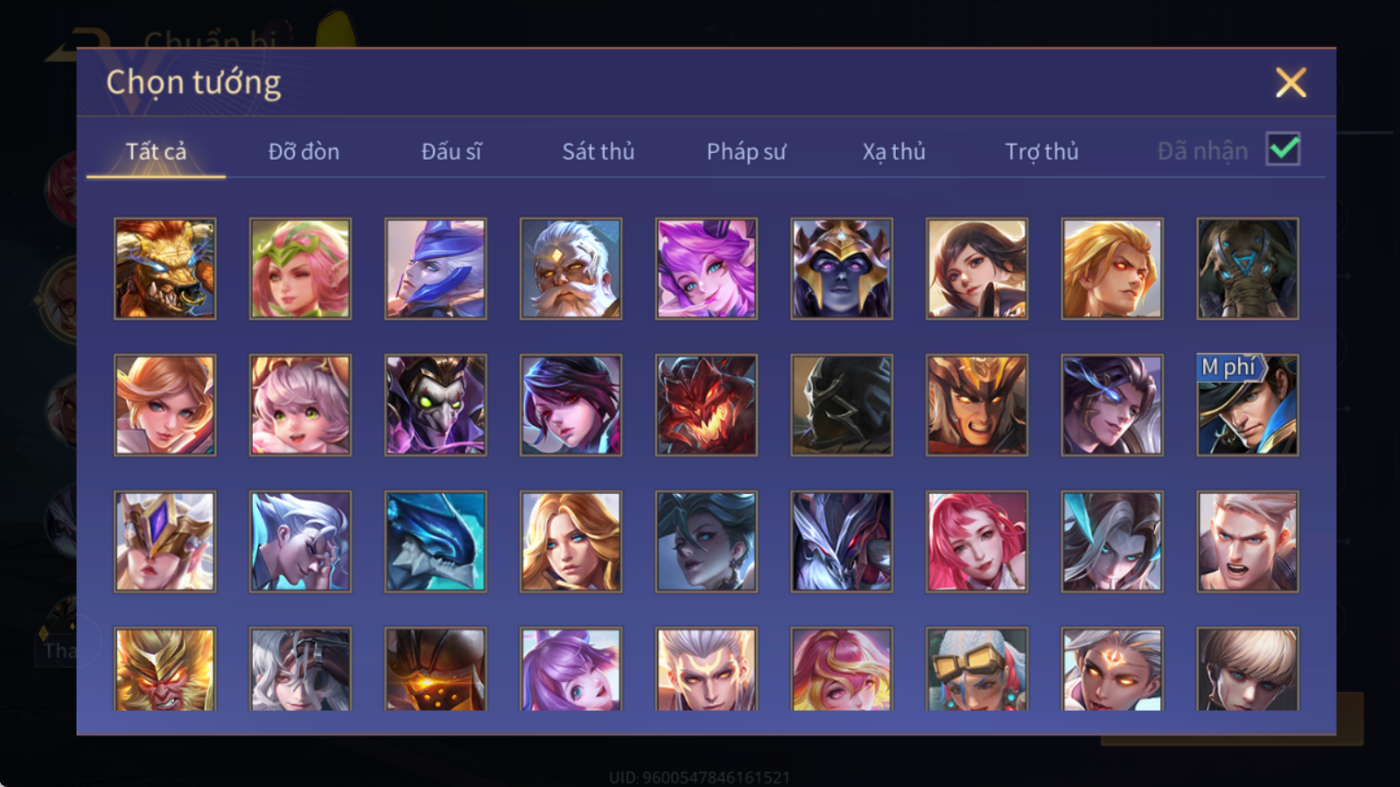
Task: Pick the golden monkey king hero
Action: tap(165, 669)
